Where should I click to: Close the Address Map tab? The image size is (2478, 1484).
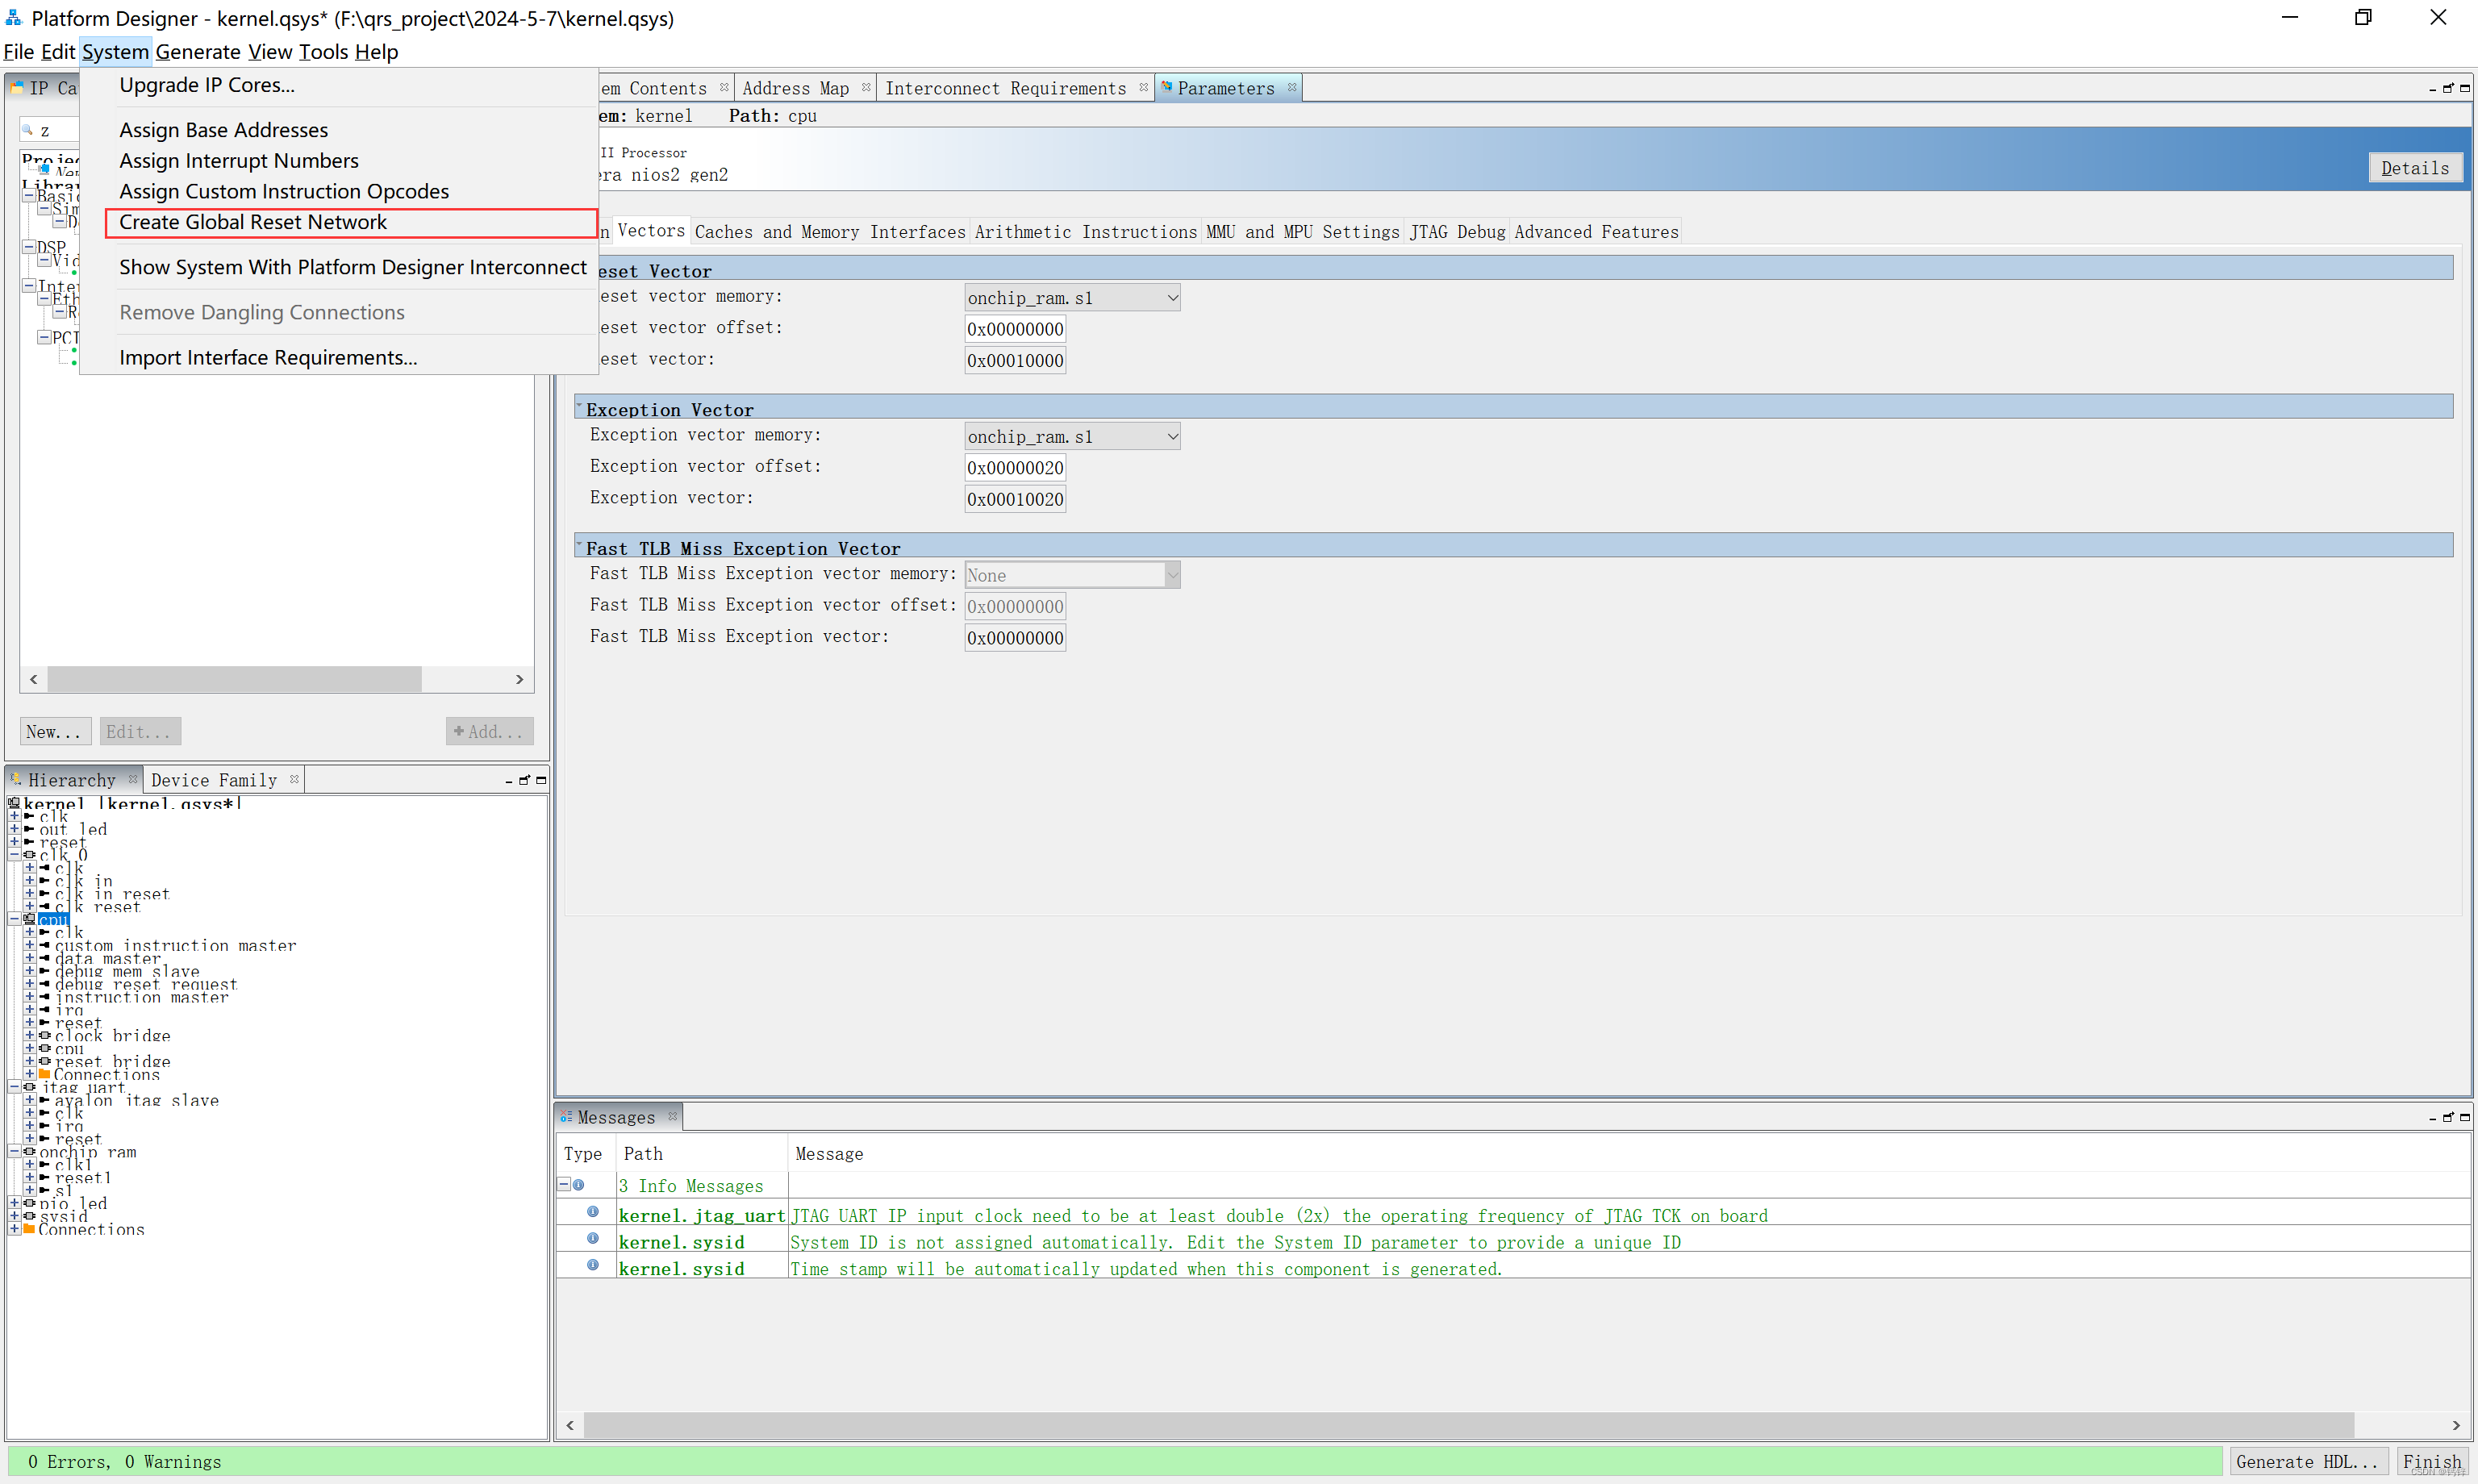[x=866, y=88]
